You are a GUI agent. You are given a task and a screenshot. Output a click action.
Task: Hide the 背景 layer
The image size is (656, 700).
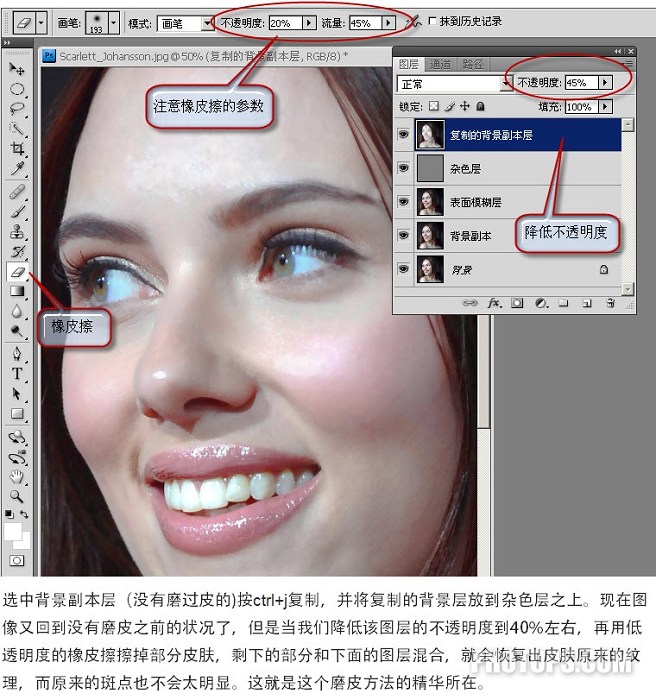pyautogui.click(x=403, y=269)
